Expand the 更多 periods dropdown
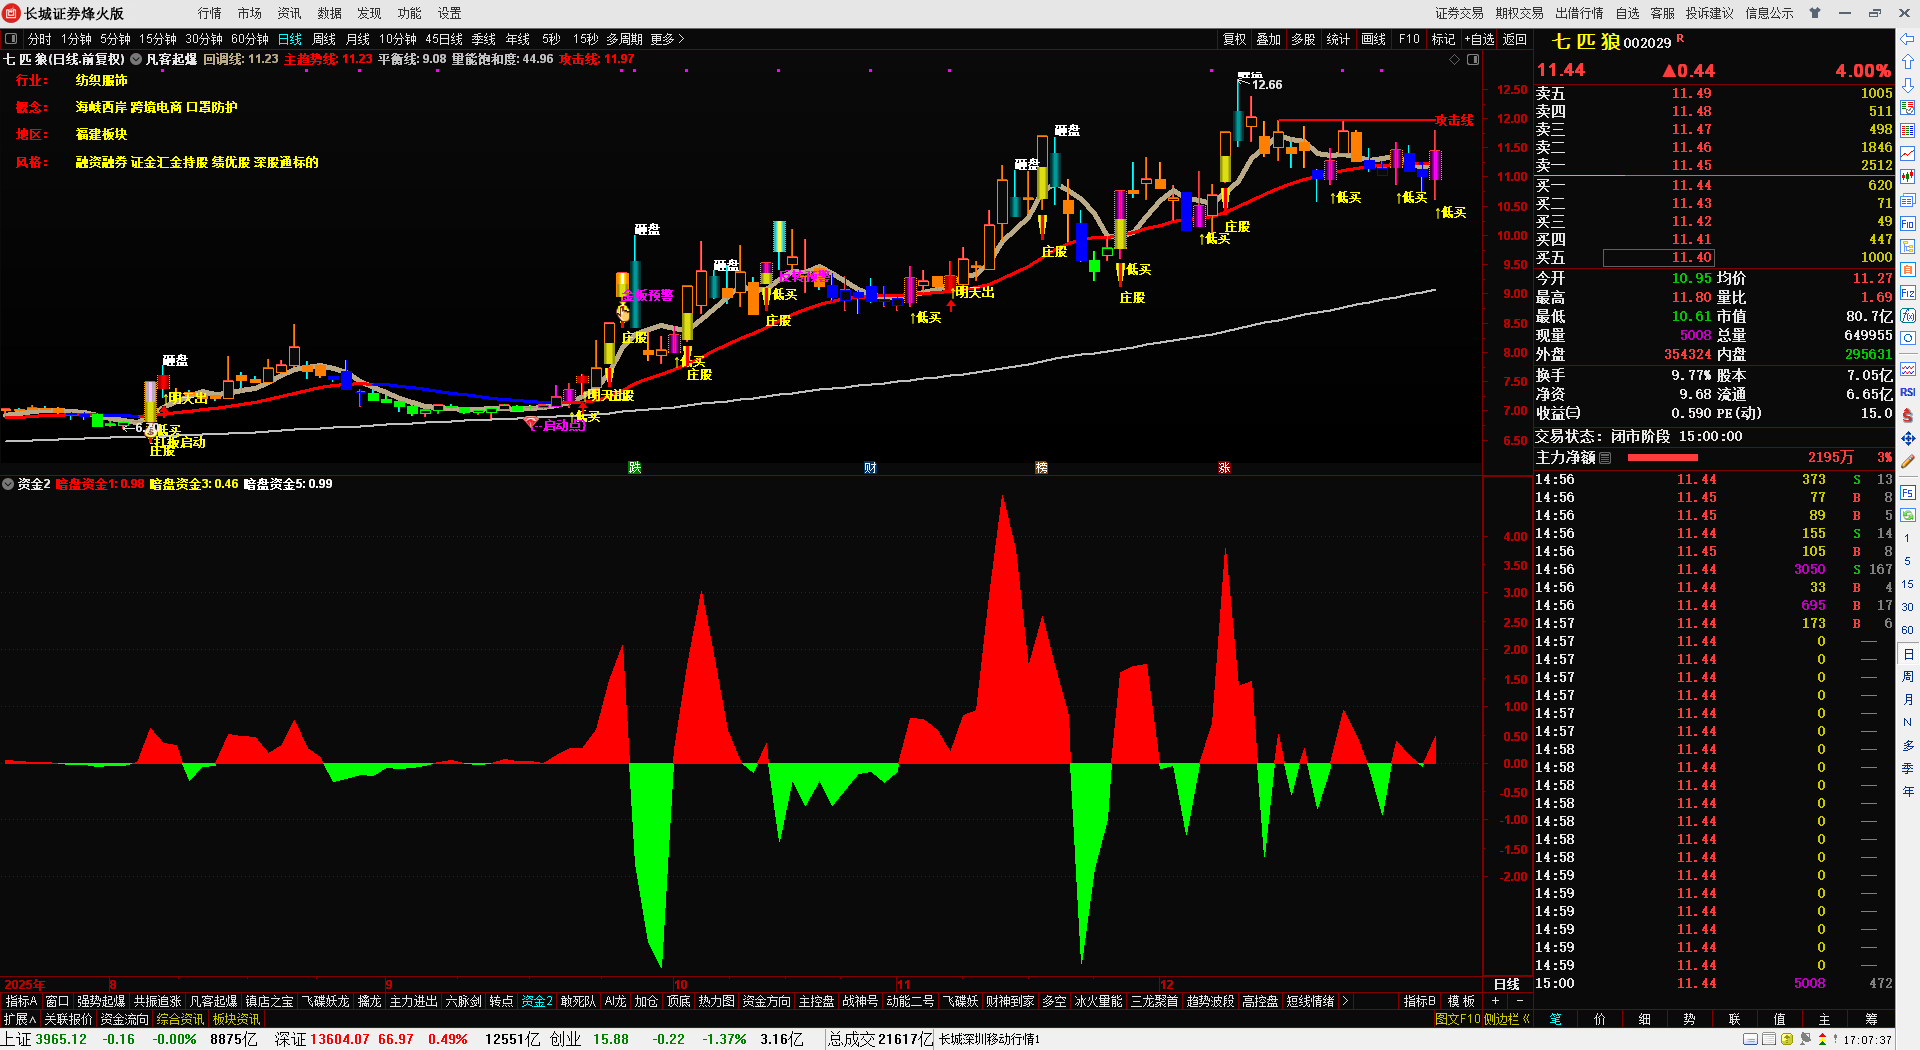This screenshot has width=1920, height=1050. (667, 39)
